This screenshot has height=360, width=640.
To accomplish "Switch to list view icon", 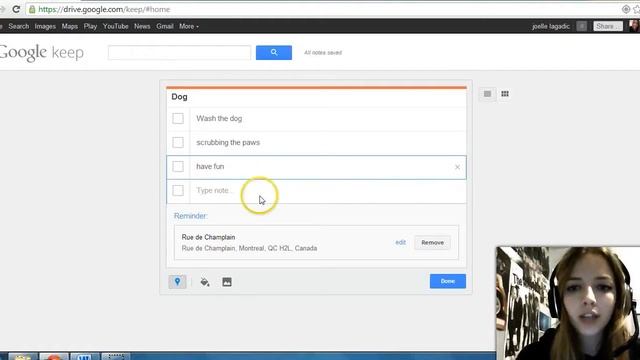I will click(x=487, y=94).
